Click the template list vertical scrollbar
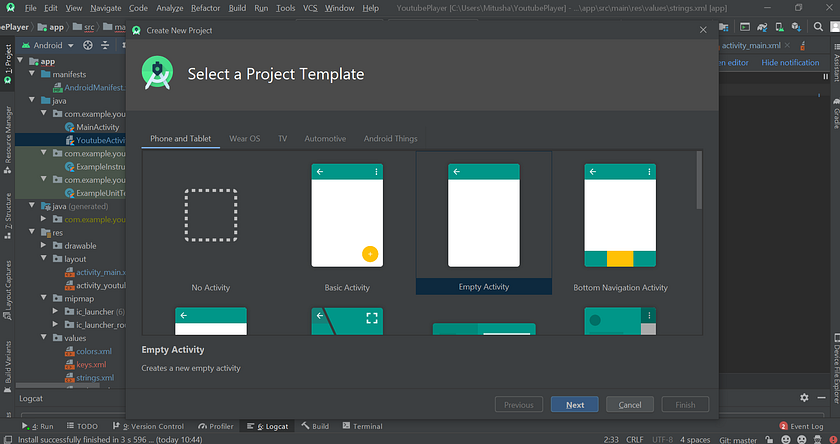 click(699, 180)
